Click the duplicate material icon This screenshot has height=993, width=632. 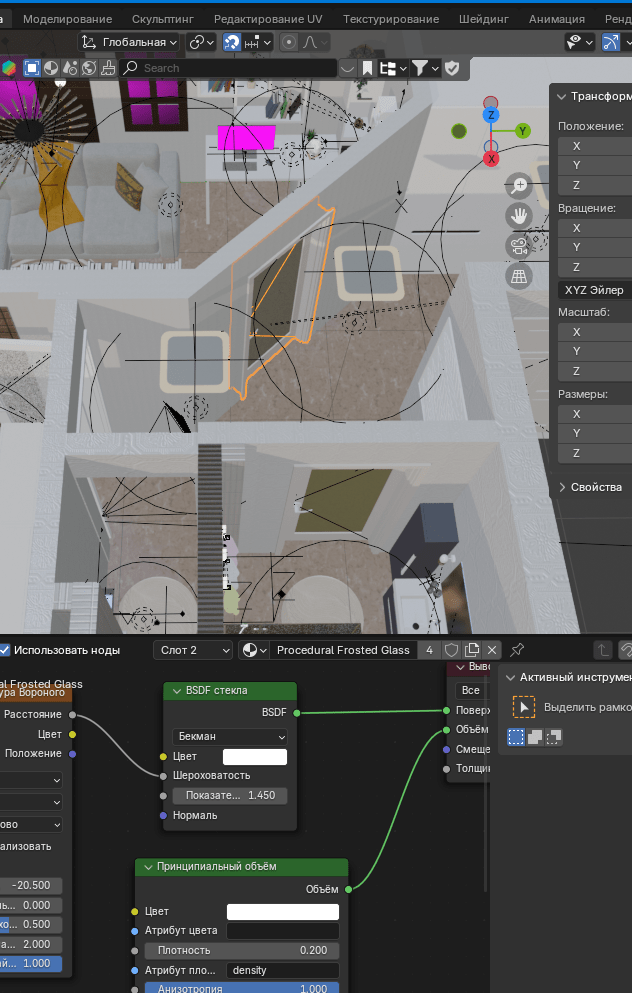[x=472, y=650]
